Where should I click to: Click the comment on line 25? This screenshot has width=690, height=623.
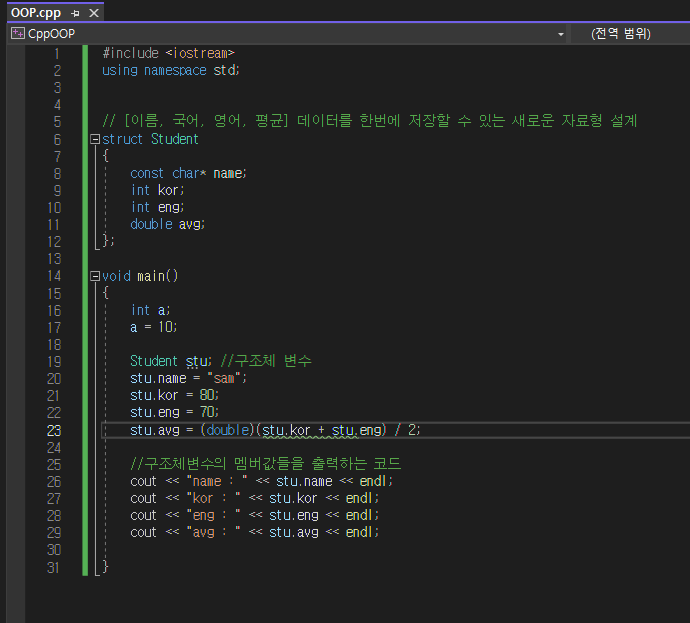[266, 464]
